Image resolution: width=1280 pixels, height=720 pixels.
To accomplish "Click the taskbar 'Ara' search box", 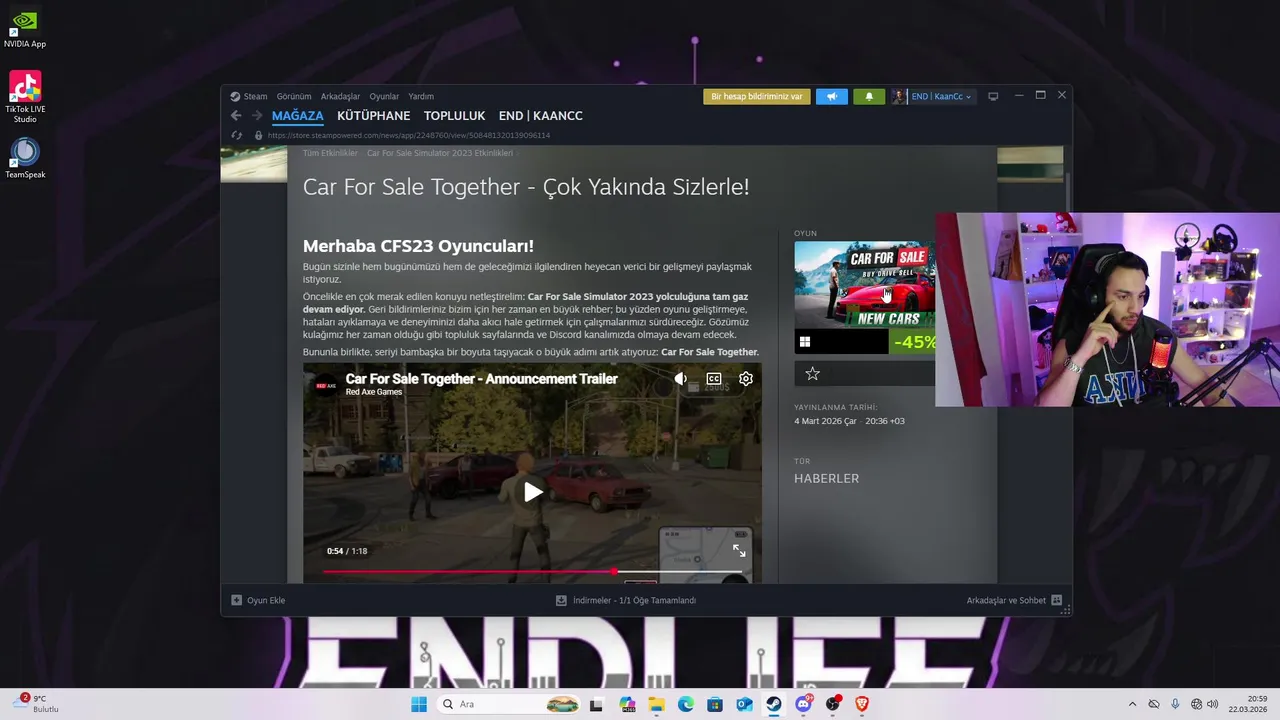I will click(x=509, y=704).
